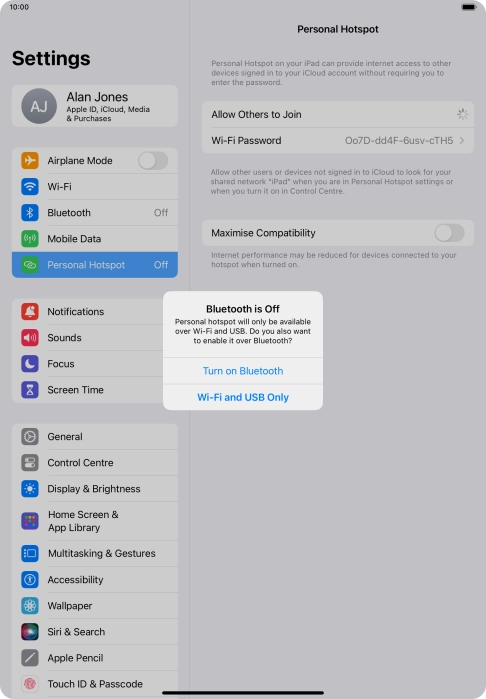Open the Focus moon icon
The width and height of the screenshot is (486, 699).
tap(30, 364)
